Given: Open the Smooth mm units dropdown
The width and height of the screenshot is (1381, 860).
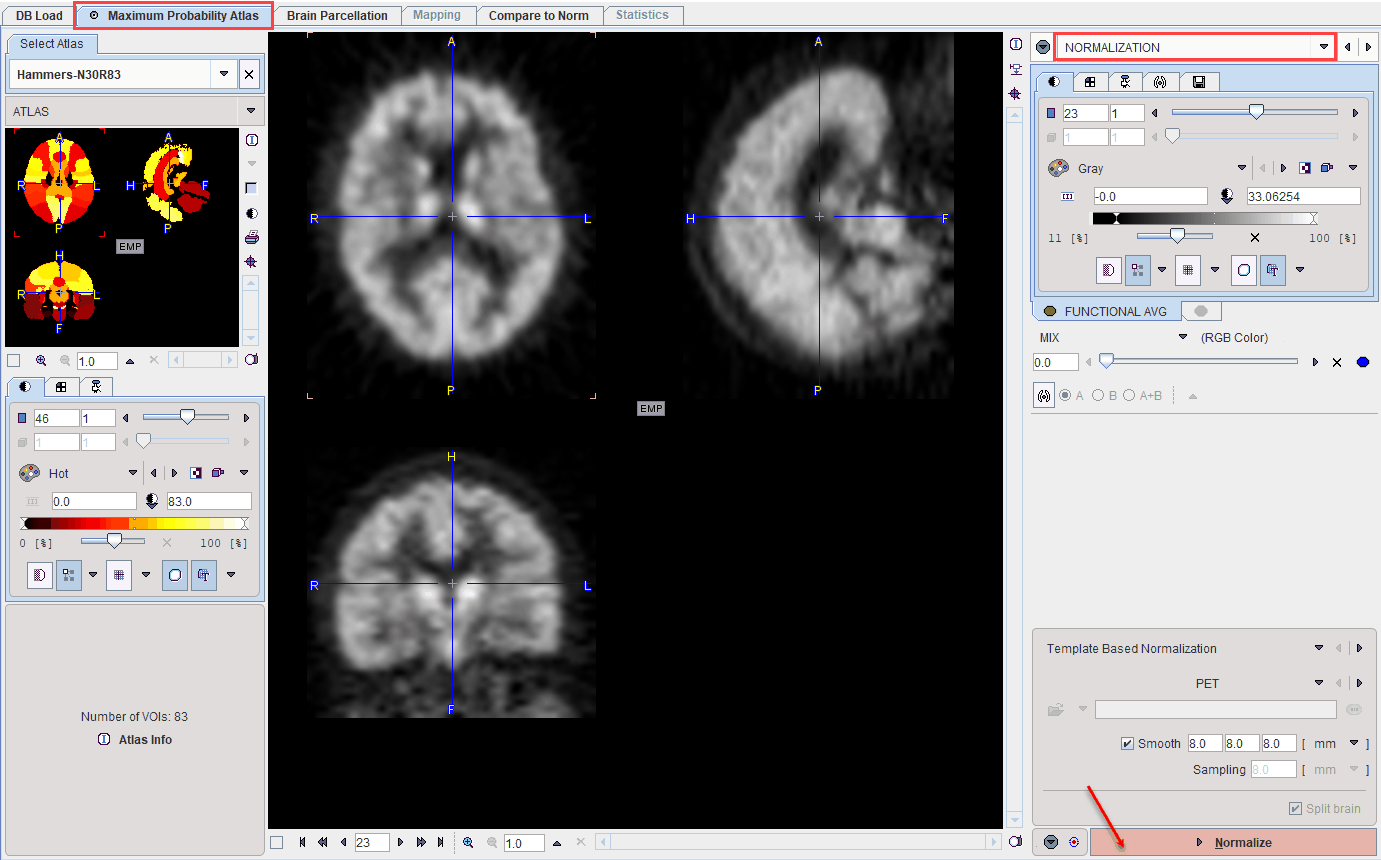Looking at the screenshot, I should (x=1354, y=743).
